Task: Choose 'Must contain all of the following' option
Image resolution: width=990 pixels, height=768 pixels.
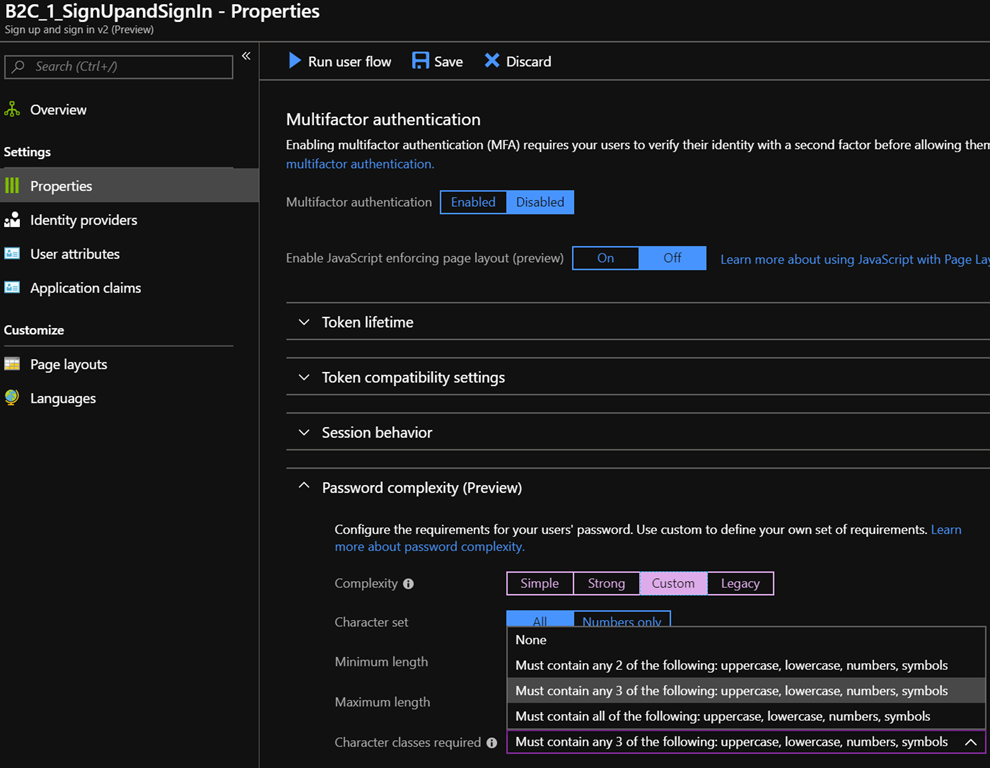Action: tap(722, 716)
